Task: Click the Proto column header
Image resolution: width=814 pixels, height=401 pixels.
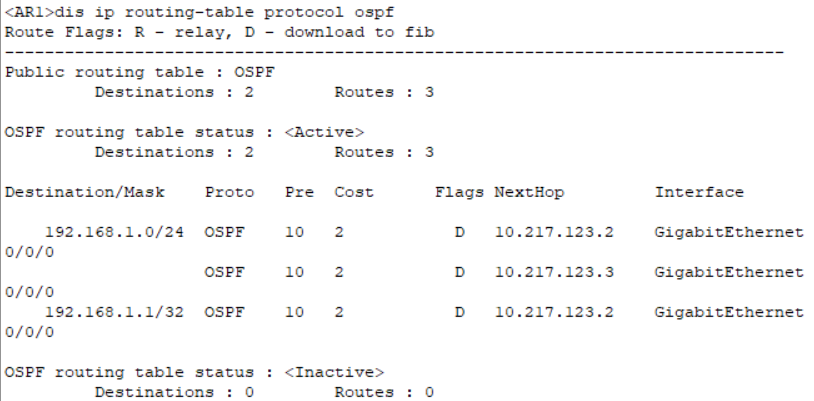Action: 229,192
